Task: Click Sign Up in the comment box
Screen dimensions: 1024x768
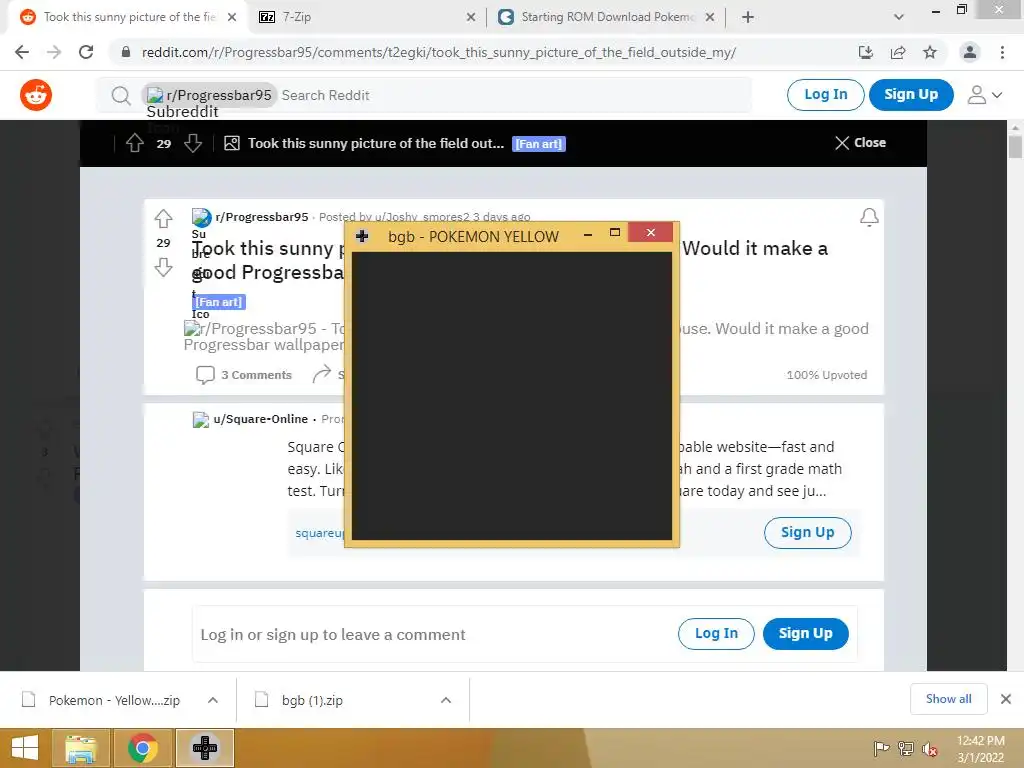Action: point(806,633)
